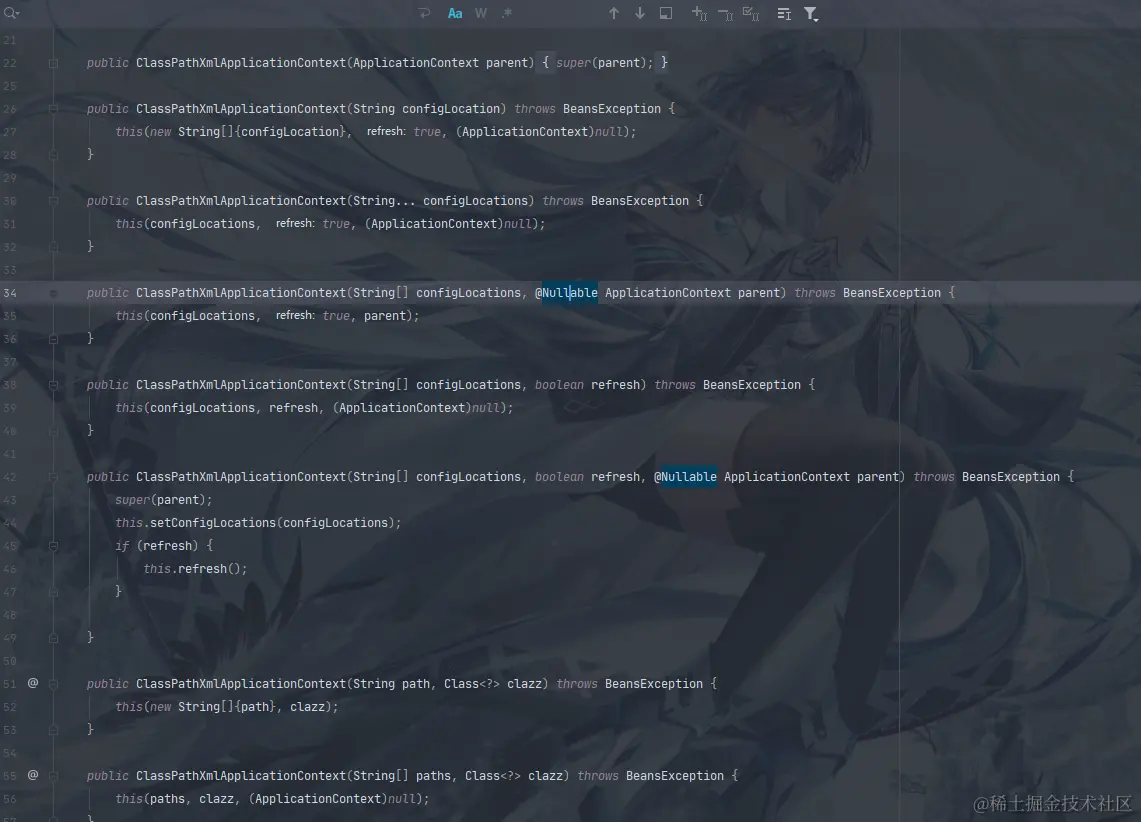Click the 'refresh:' inlay hint on line 27
Image resolution: width=1141 pixels, height=822 pixels.
pyautogui.click(x=386, y=132)
